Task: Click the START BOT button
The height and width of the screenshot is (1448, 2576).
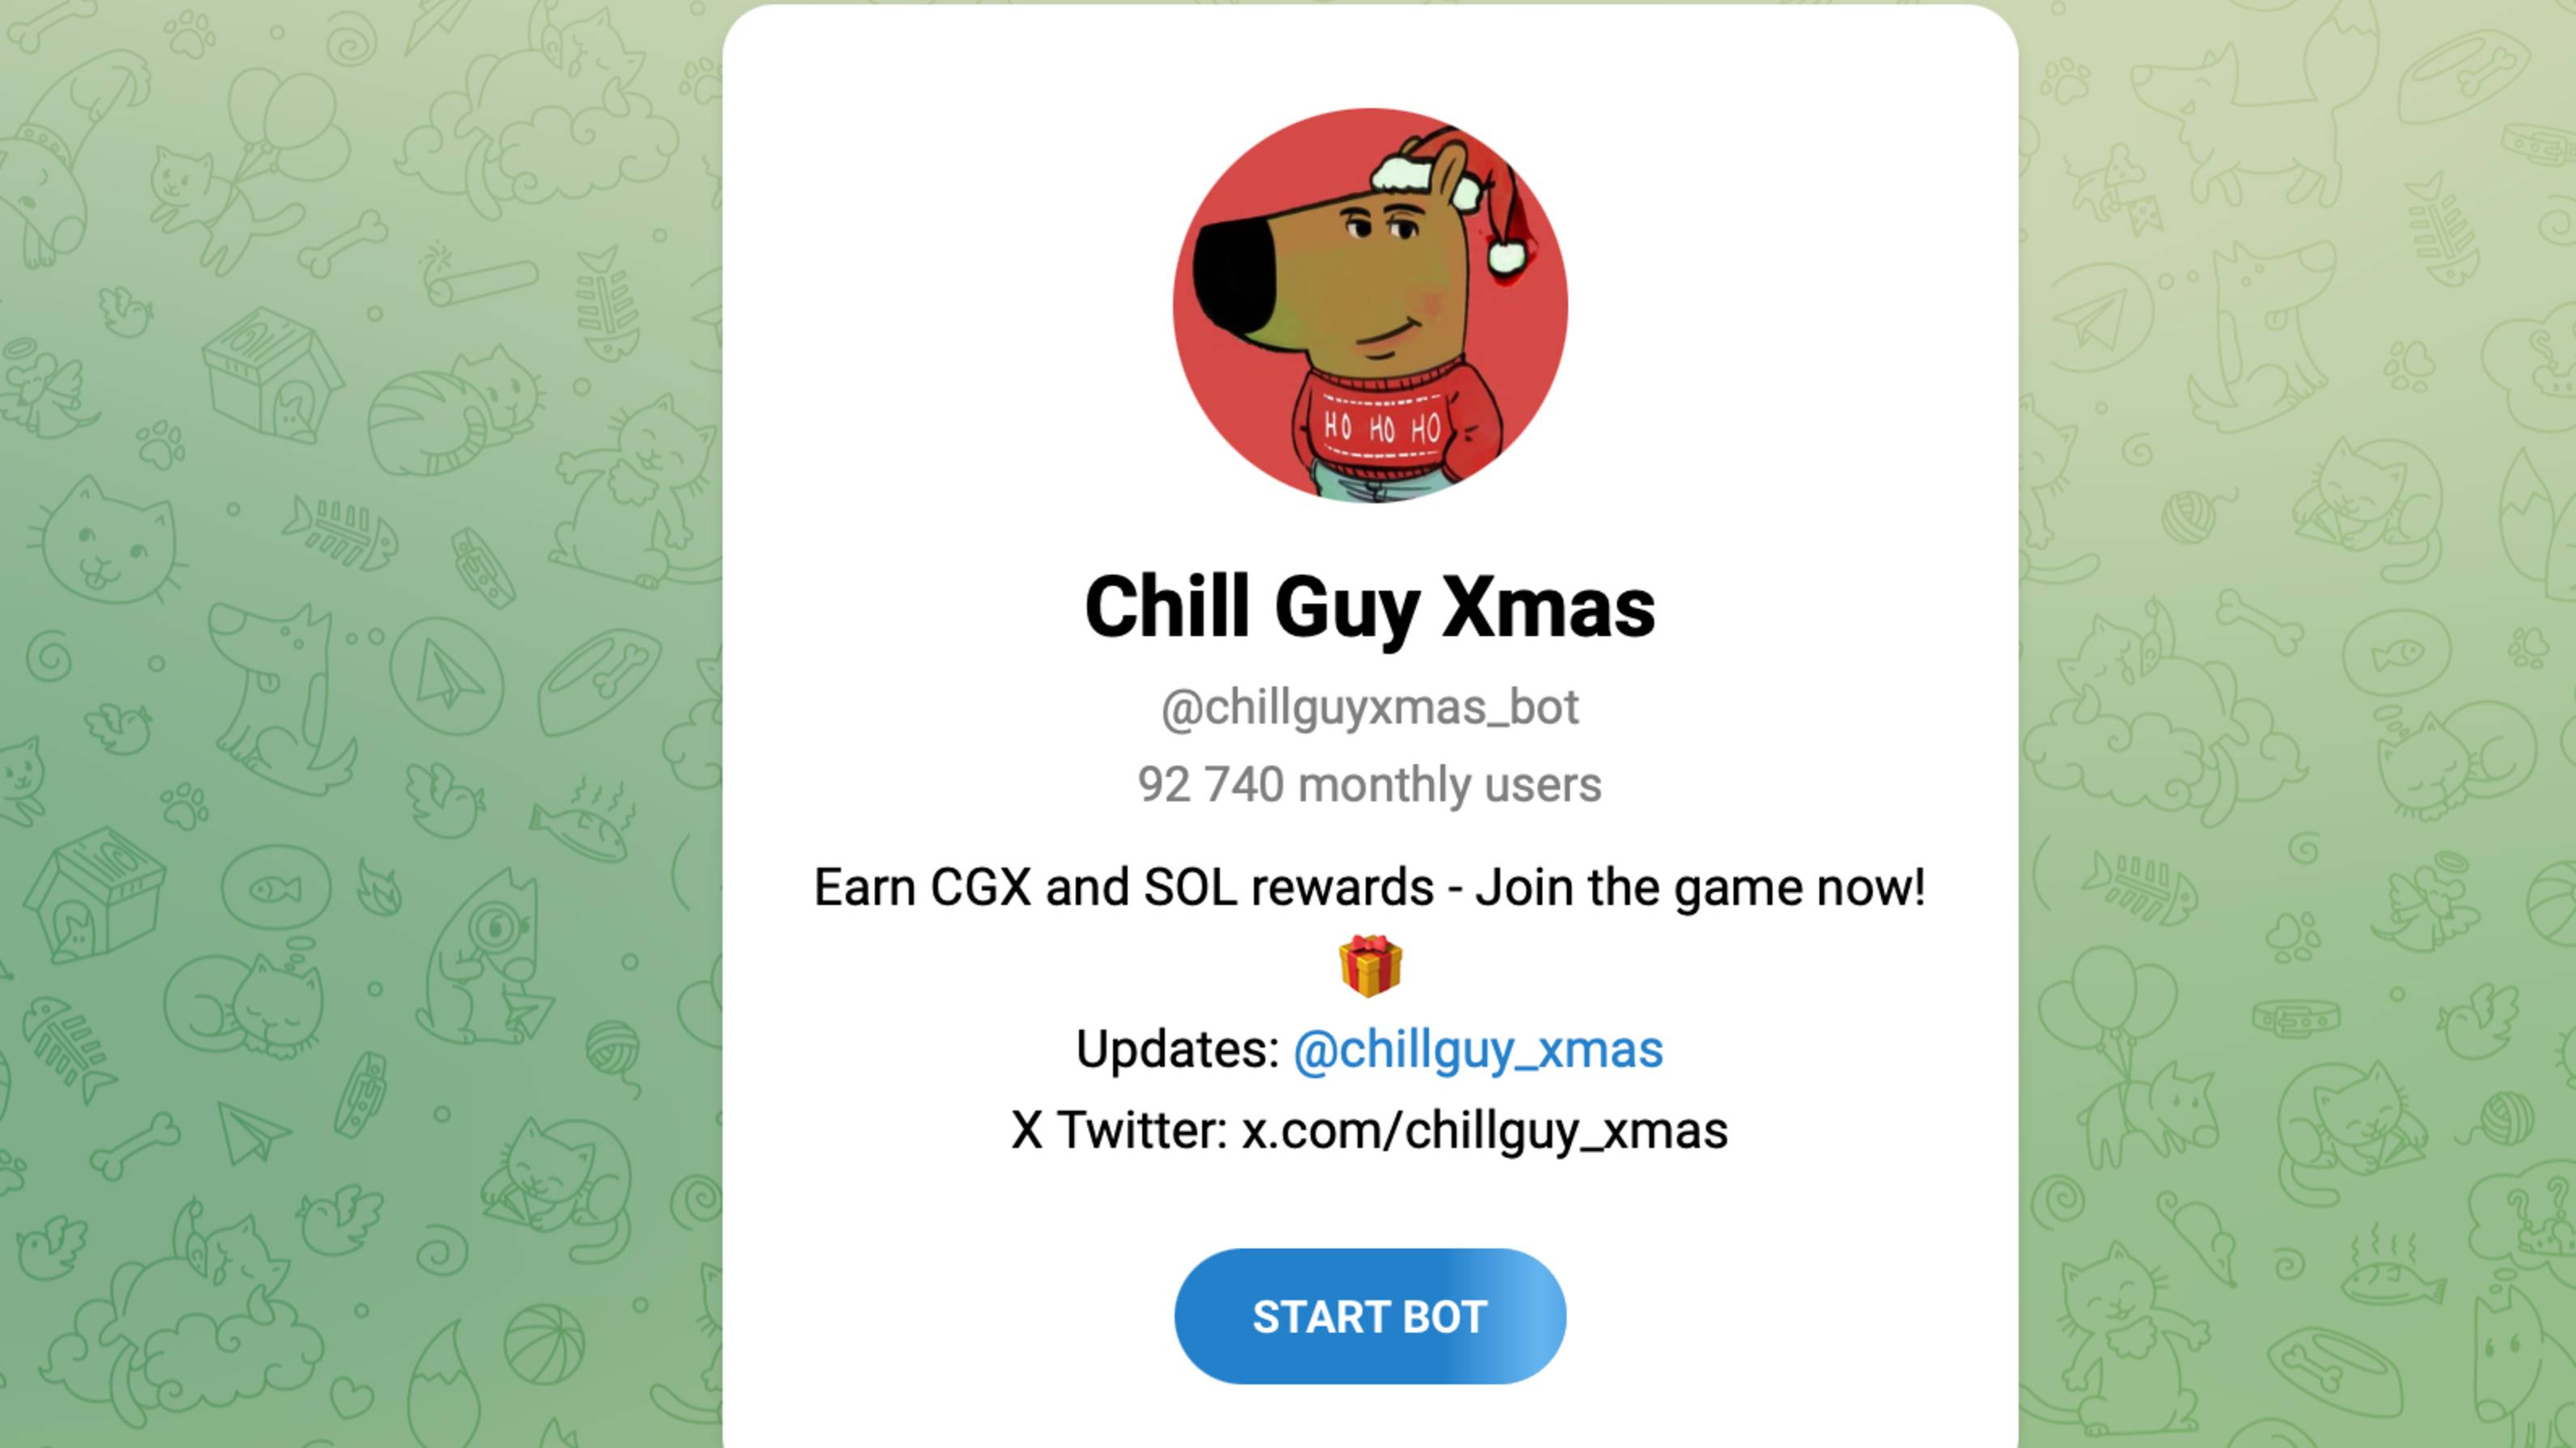Action: pos(1370,1316)
